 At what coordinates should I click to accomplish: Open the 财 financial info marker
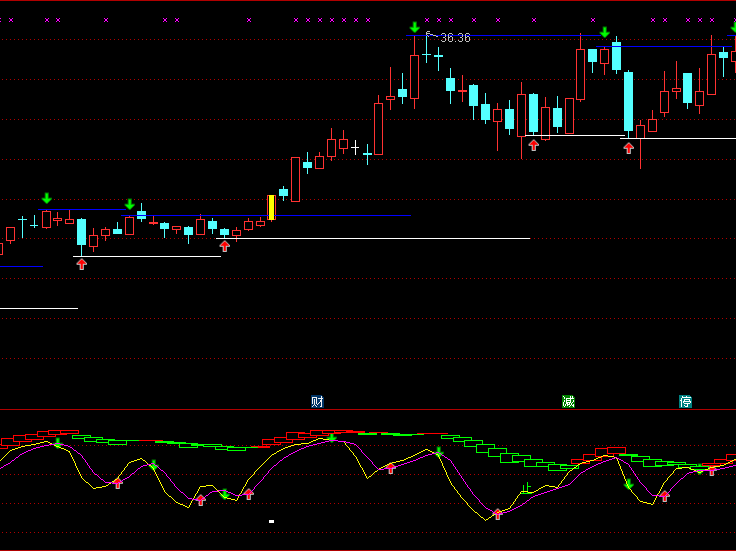317,402
